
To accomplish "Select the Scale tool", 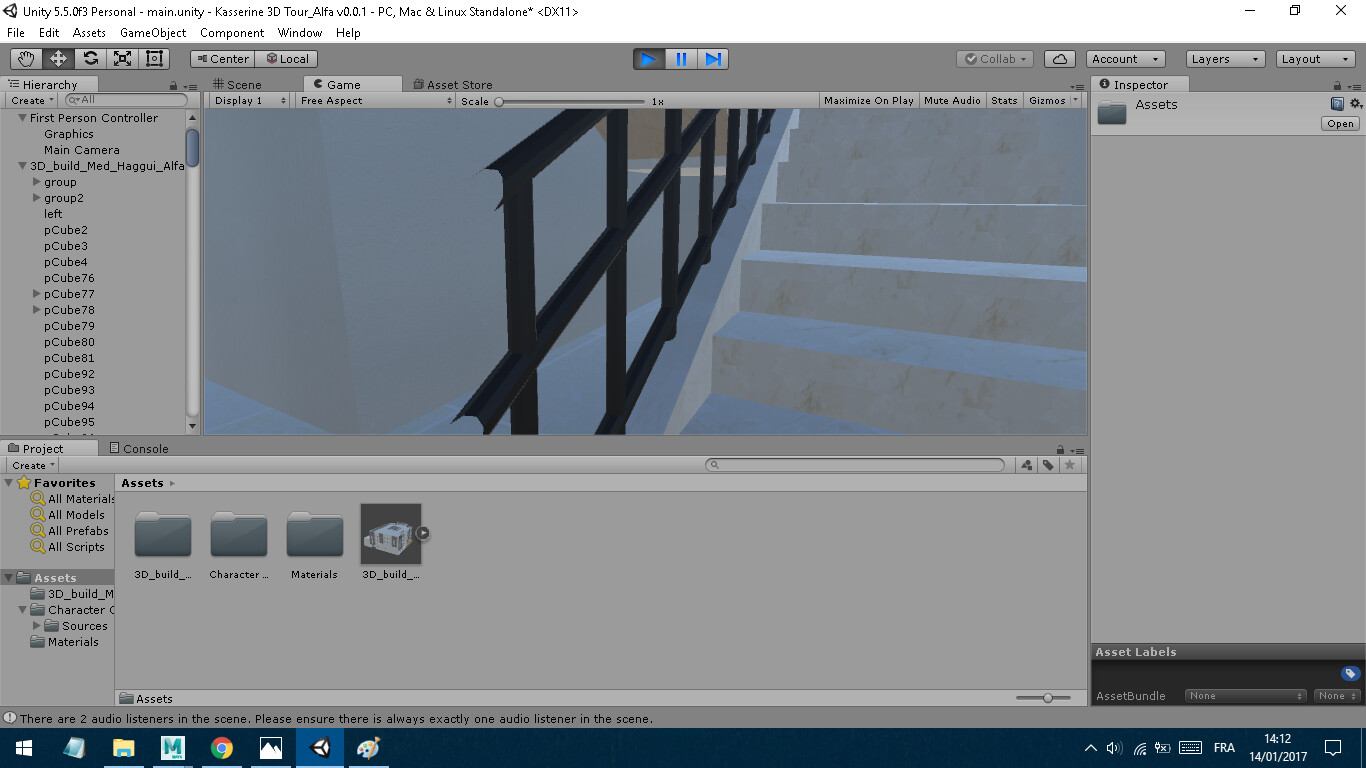I will coord(122,58).
